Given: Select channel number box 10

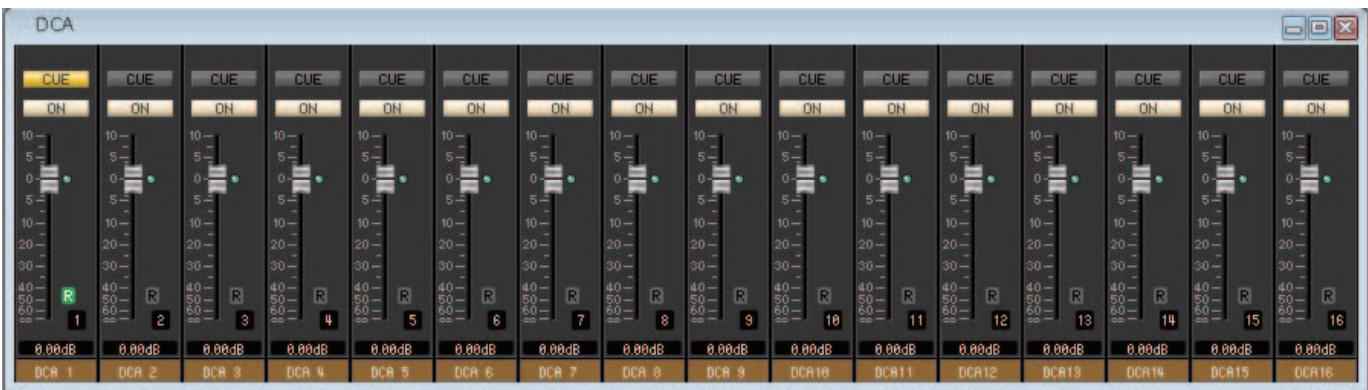Looking at the screenshot, I should pos(833,320).
